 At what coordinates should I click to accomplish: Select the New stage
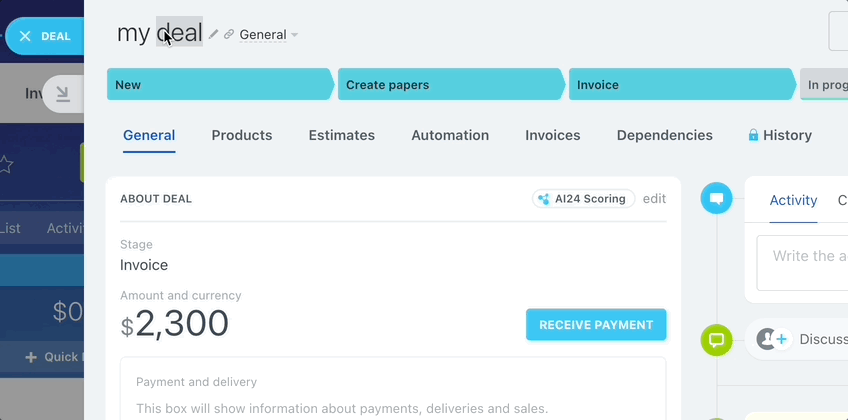(x=221, y=84)
